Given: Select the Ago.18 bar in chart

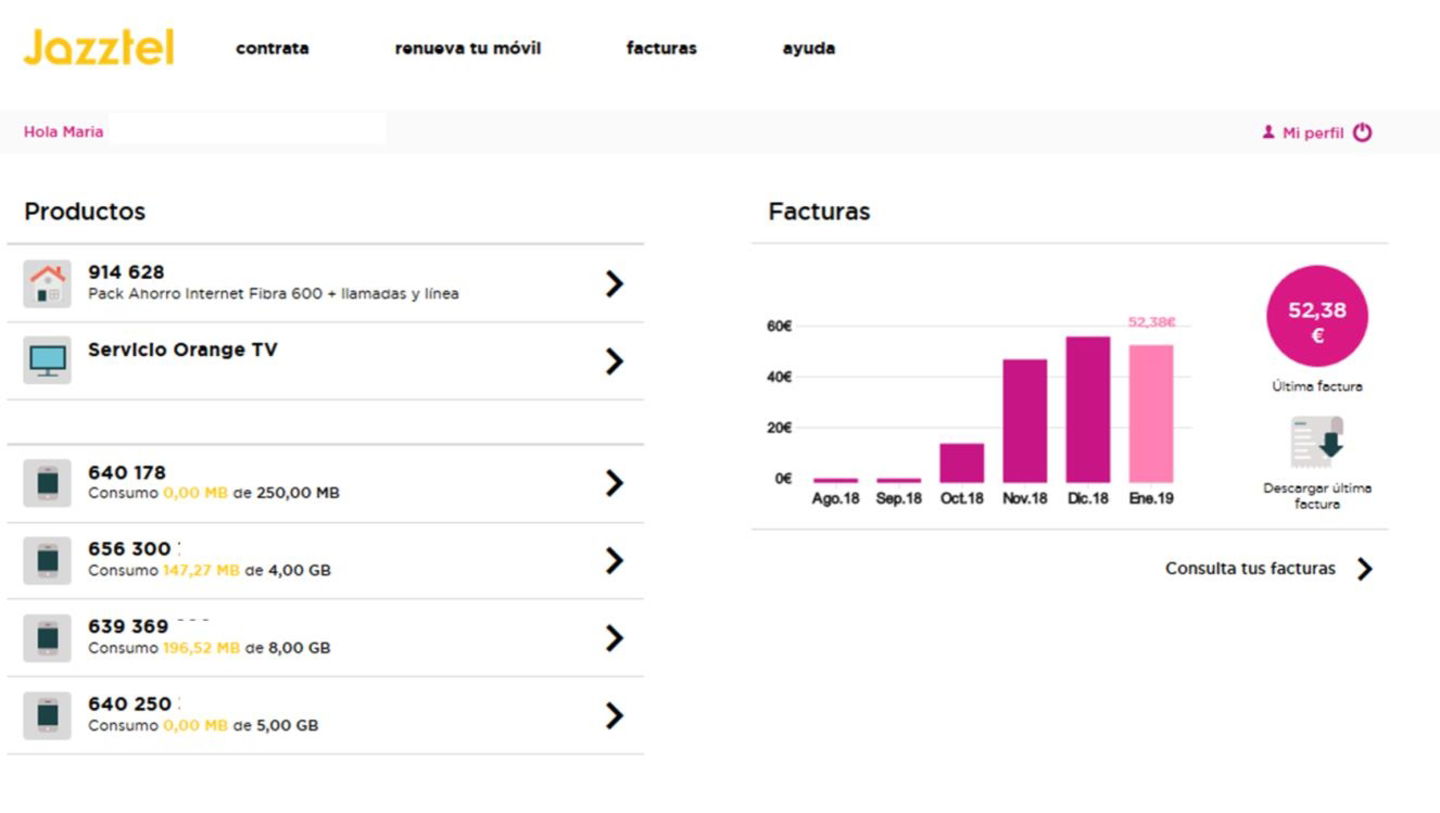Looking at the screenshot, I should tap(836, 481).
